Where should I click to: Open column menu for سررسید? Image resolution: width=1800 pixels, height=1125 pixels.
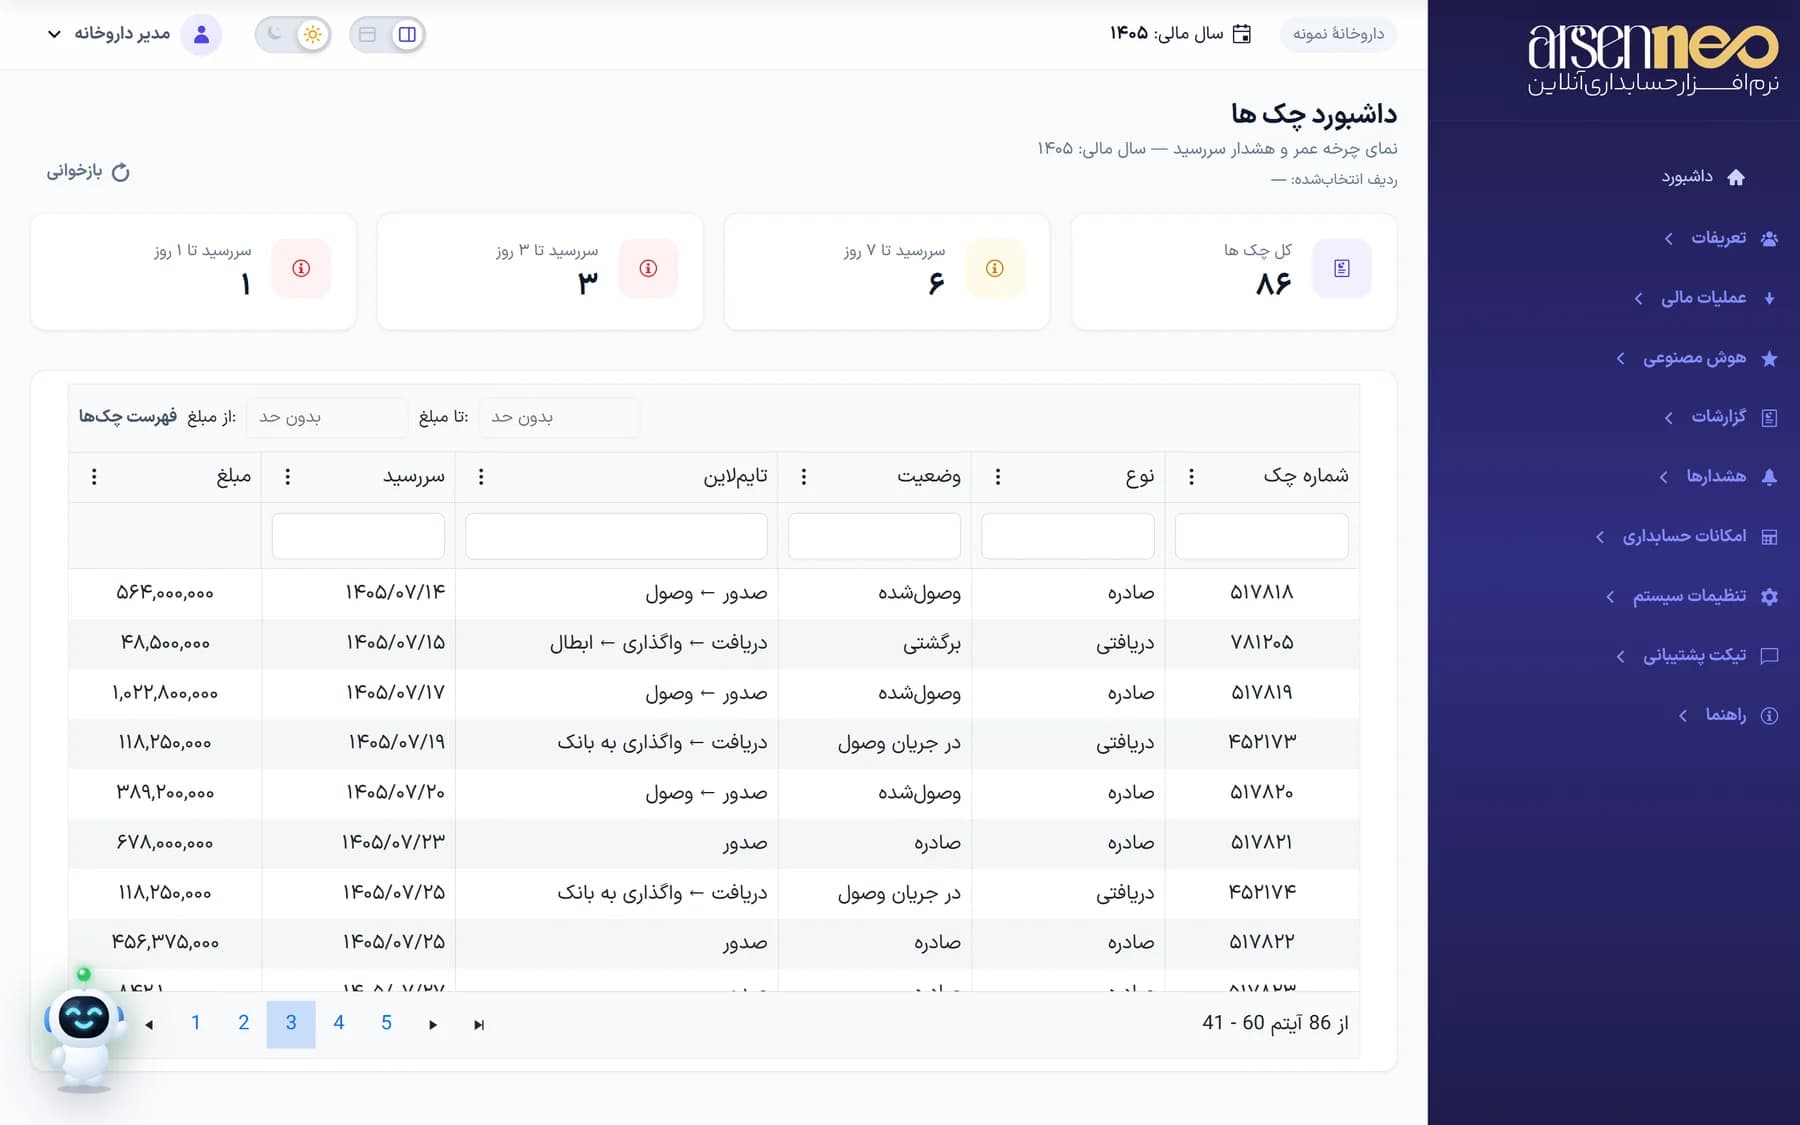coord(288,477)
